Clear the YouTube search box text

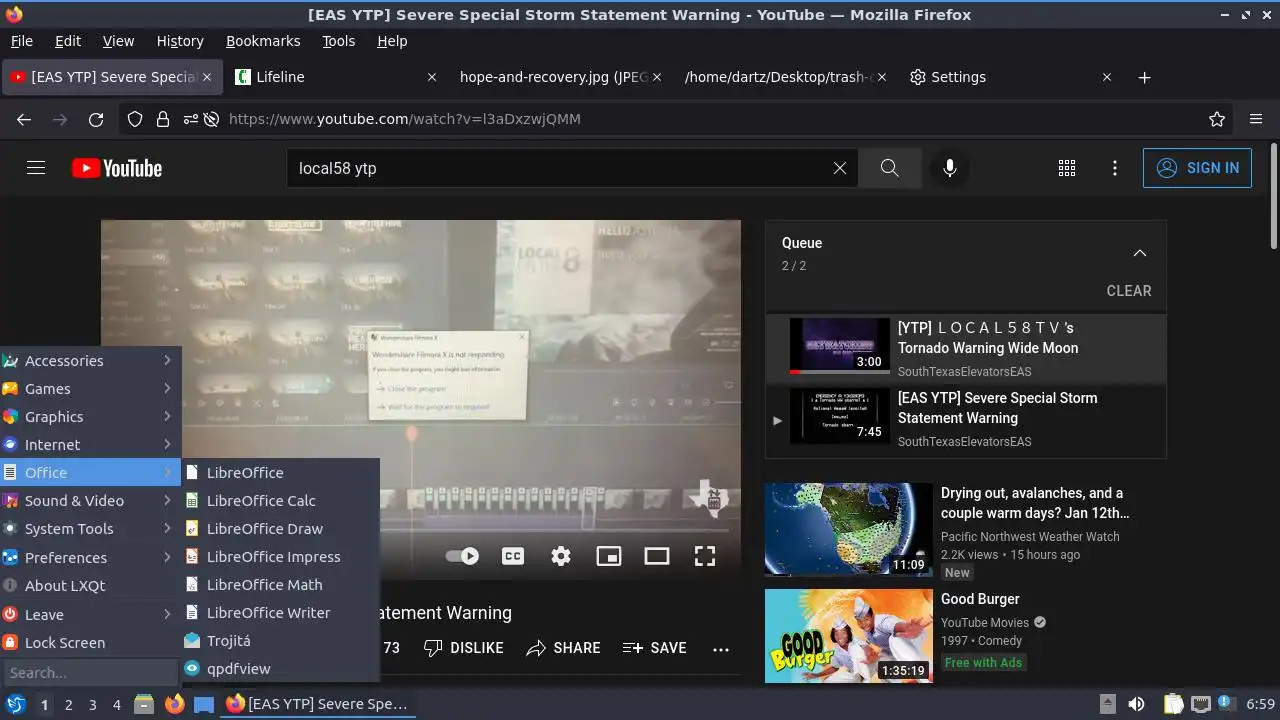pos(840,168)
